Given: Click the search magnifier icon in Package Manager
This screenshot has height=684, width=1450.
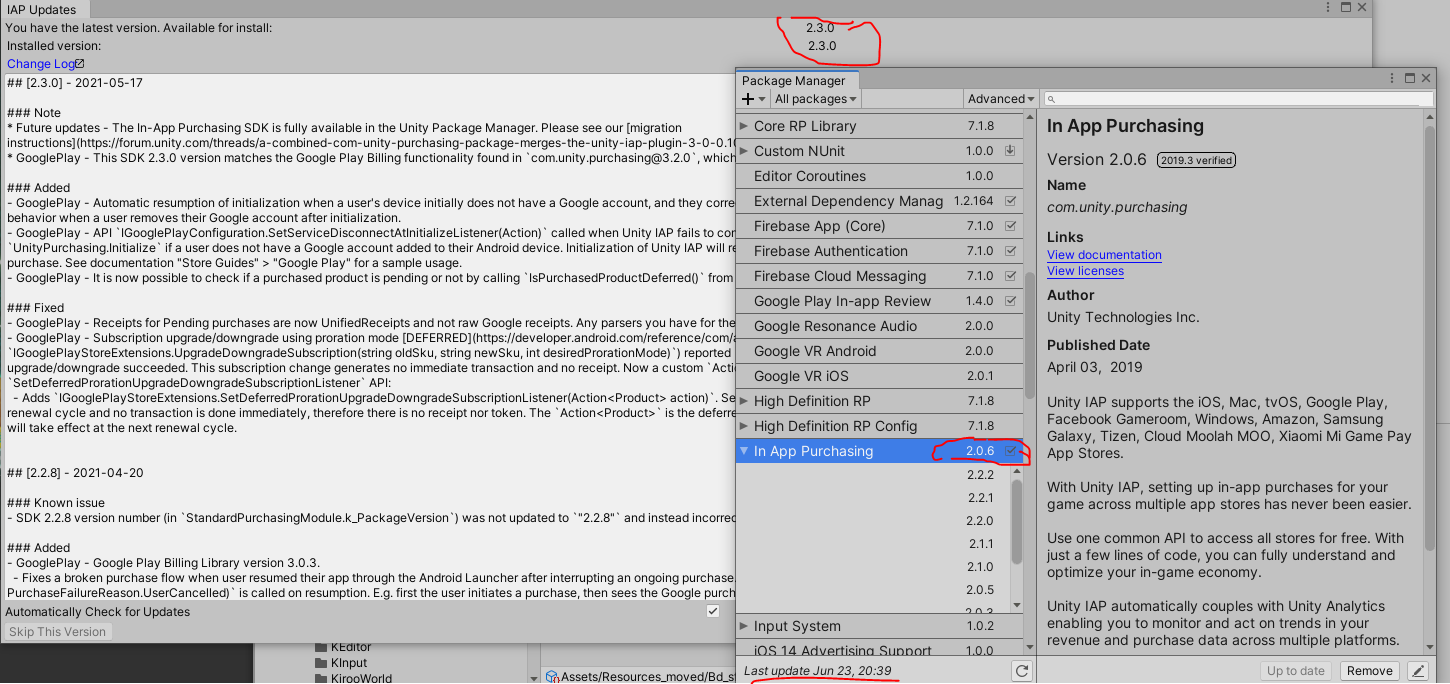Looking at the screenshot, I should [1051, 99].
